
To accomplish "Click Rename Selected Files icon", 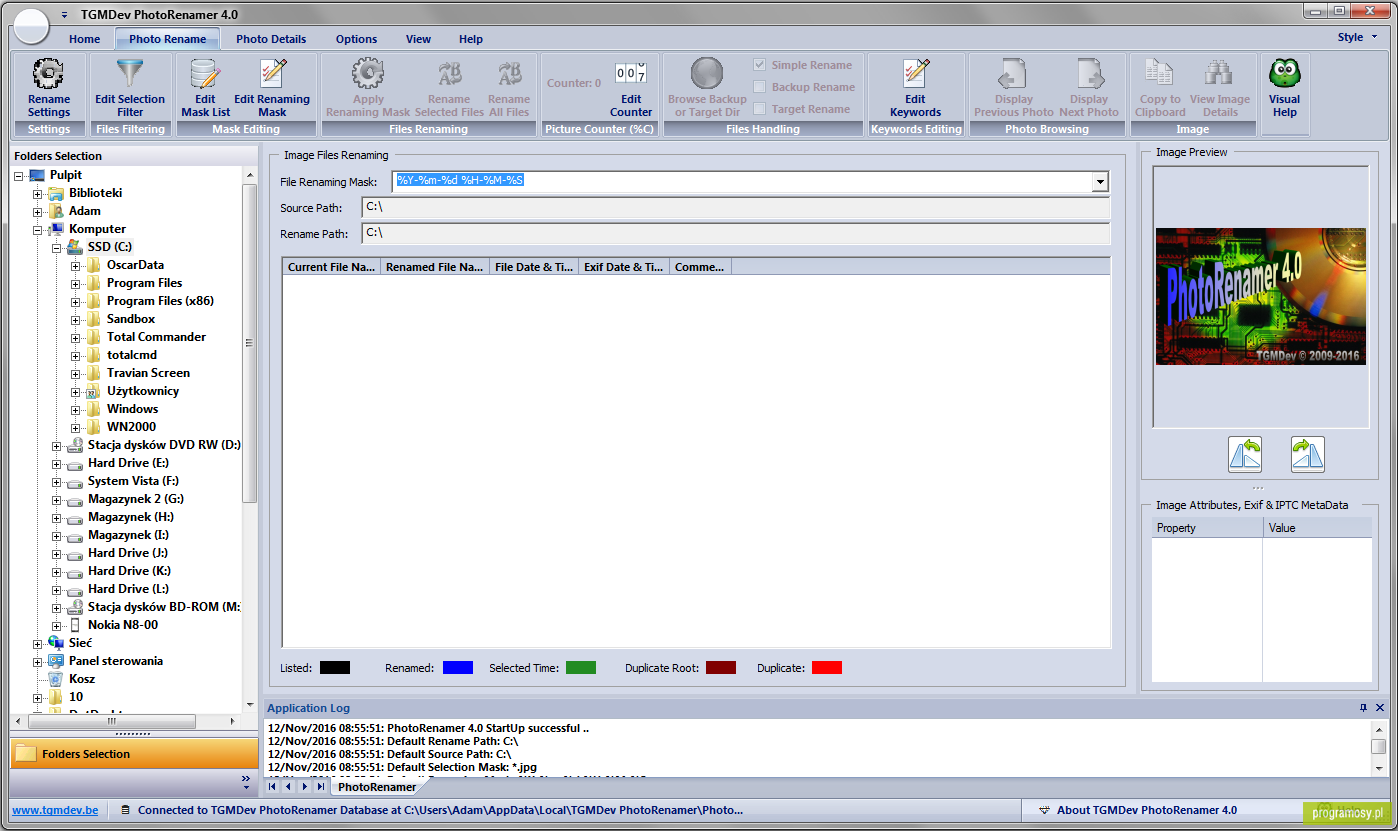I will [x=449, y=73].
